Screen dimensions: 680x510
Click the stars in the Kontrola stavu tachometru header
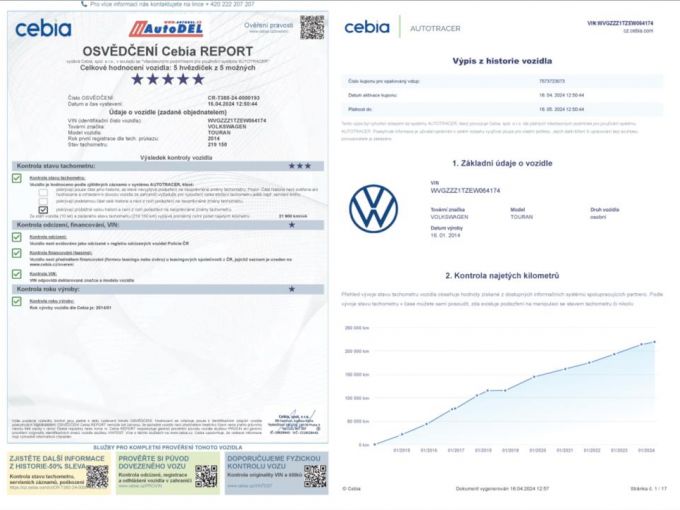click(x=300, y=166)
